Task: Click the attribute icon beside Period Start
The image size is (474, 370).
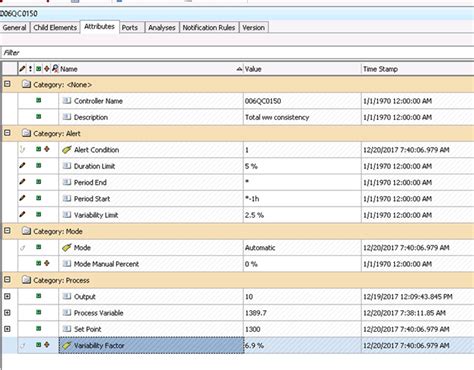Action: [67, 198]
